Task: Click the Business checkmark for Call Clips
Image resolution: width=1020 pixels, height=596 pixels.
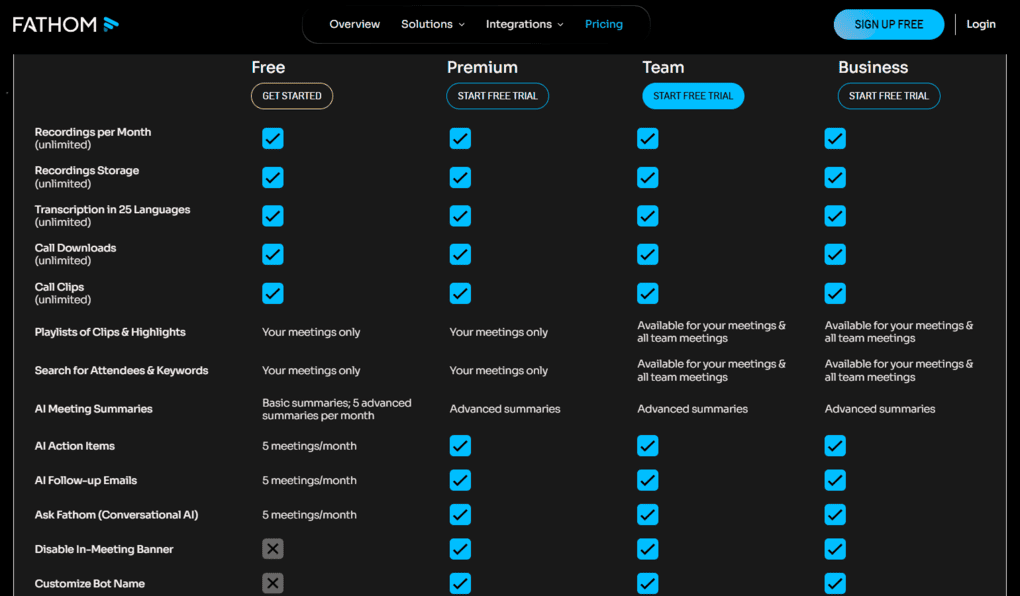Action: (835, 293)
